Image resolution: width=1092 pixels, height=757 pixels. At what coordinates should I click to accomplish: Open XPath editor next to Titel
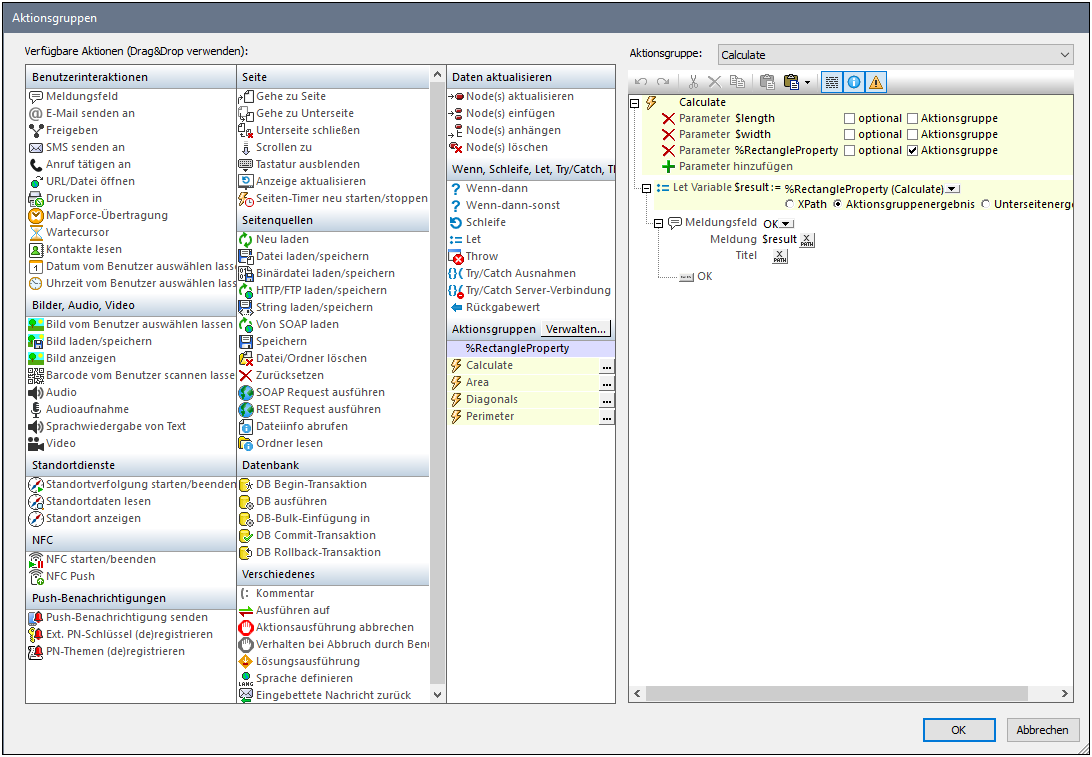pos(779,256)
